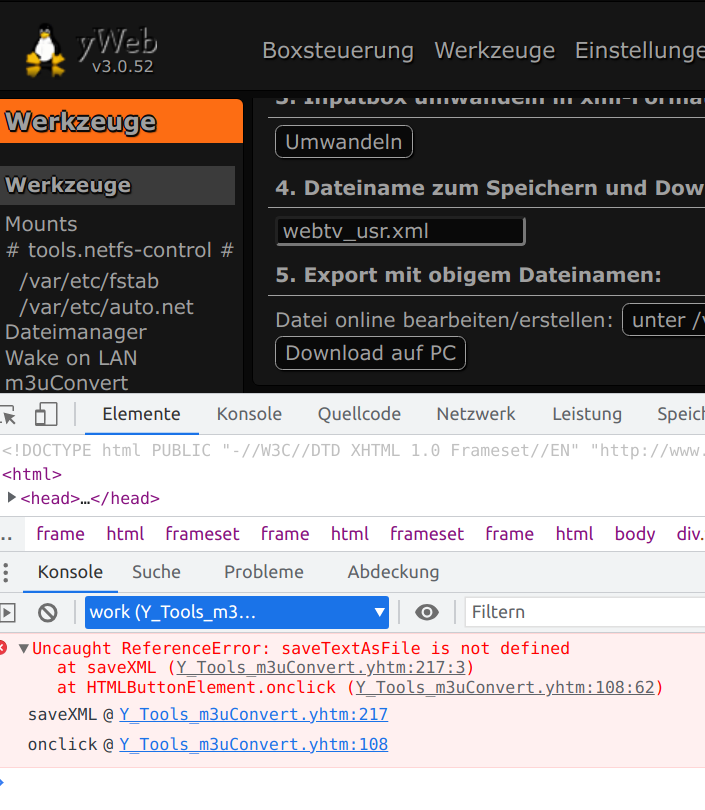Switch to the Netzwerk tab
The height and width of the screenshot is (810, 705).
point(476,414)
